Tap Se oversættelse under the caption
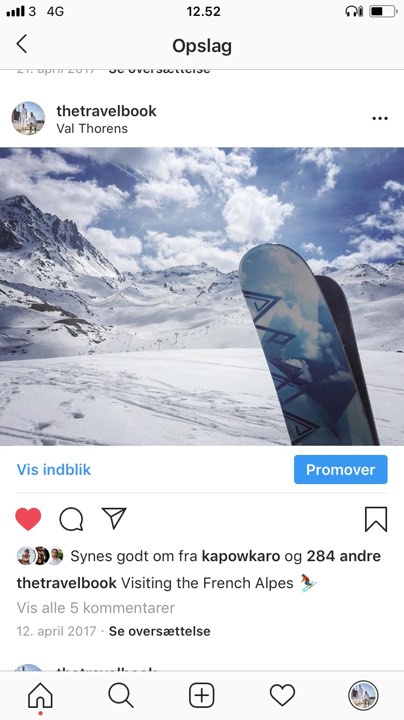 (x=159, y=631)
